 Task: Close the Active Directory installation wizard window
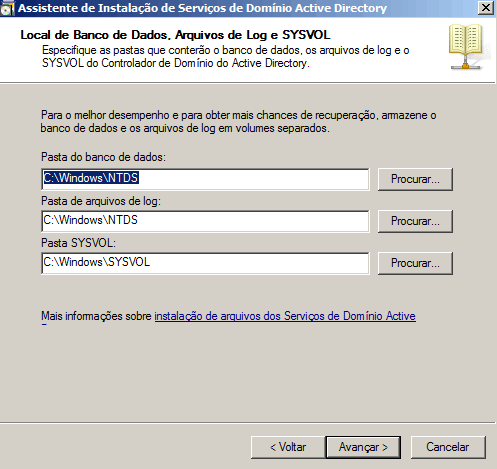(x=486, y=7)
